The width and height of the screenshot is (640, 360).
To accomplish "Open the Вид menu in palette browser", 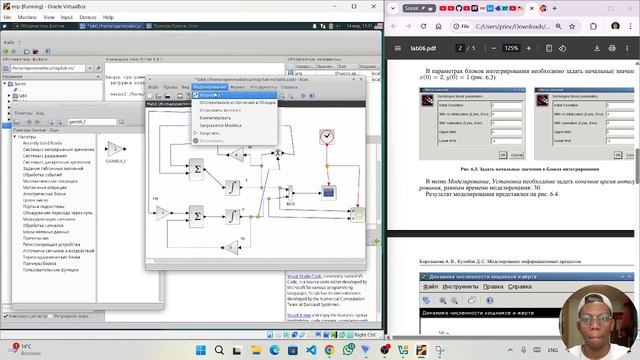I will pos(40,113).
